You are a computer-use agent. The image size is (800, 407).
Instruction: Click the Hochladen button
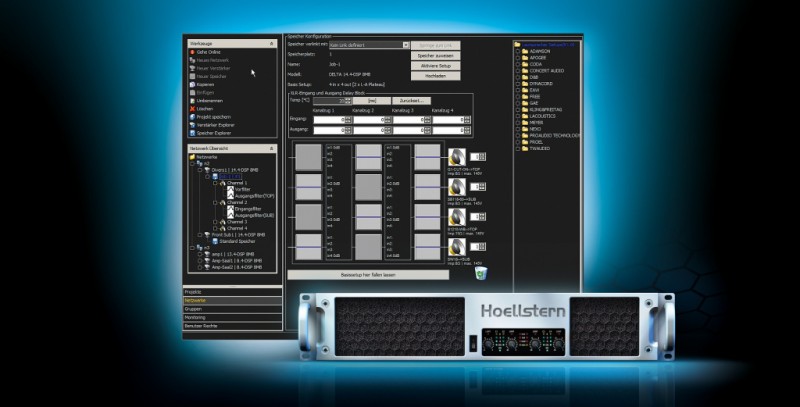click(x=436, y=76)
